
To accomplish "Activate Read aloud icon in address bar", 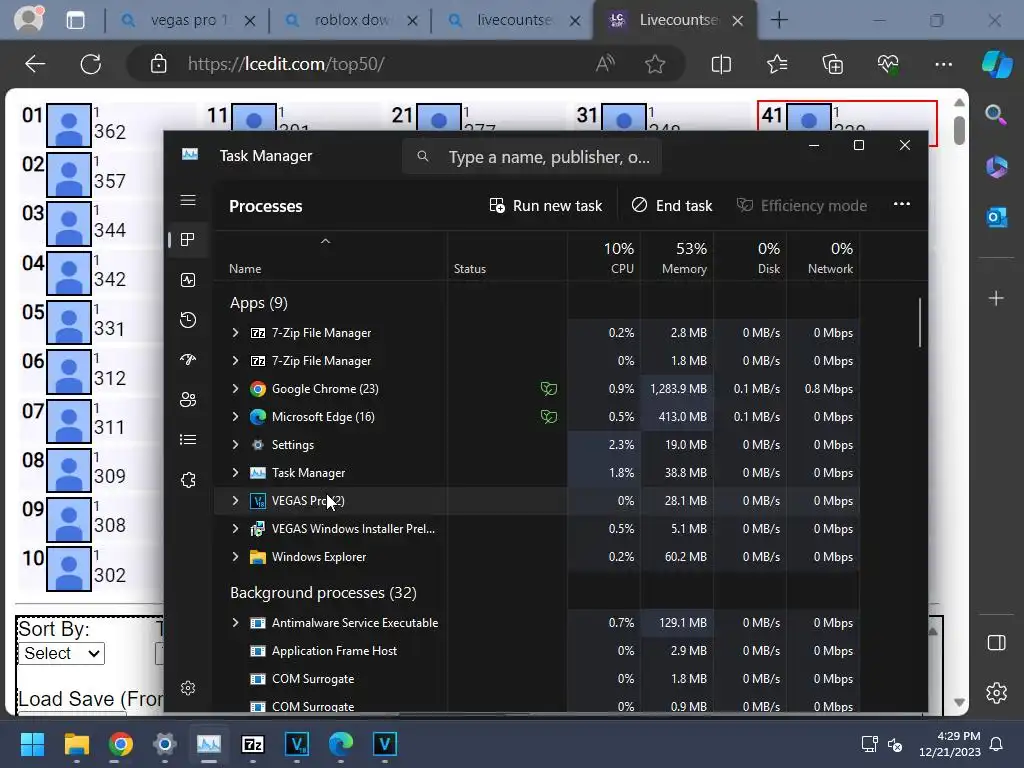I will 605,64.
